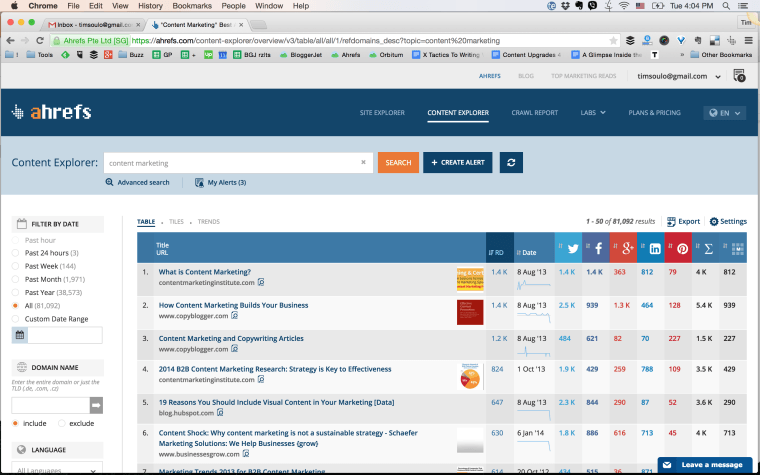Sort results by the Pinterest column icon
Viewport: 760px width, 475px height.
(x=682, y=249)
